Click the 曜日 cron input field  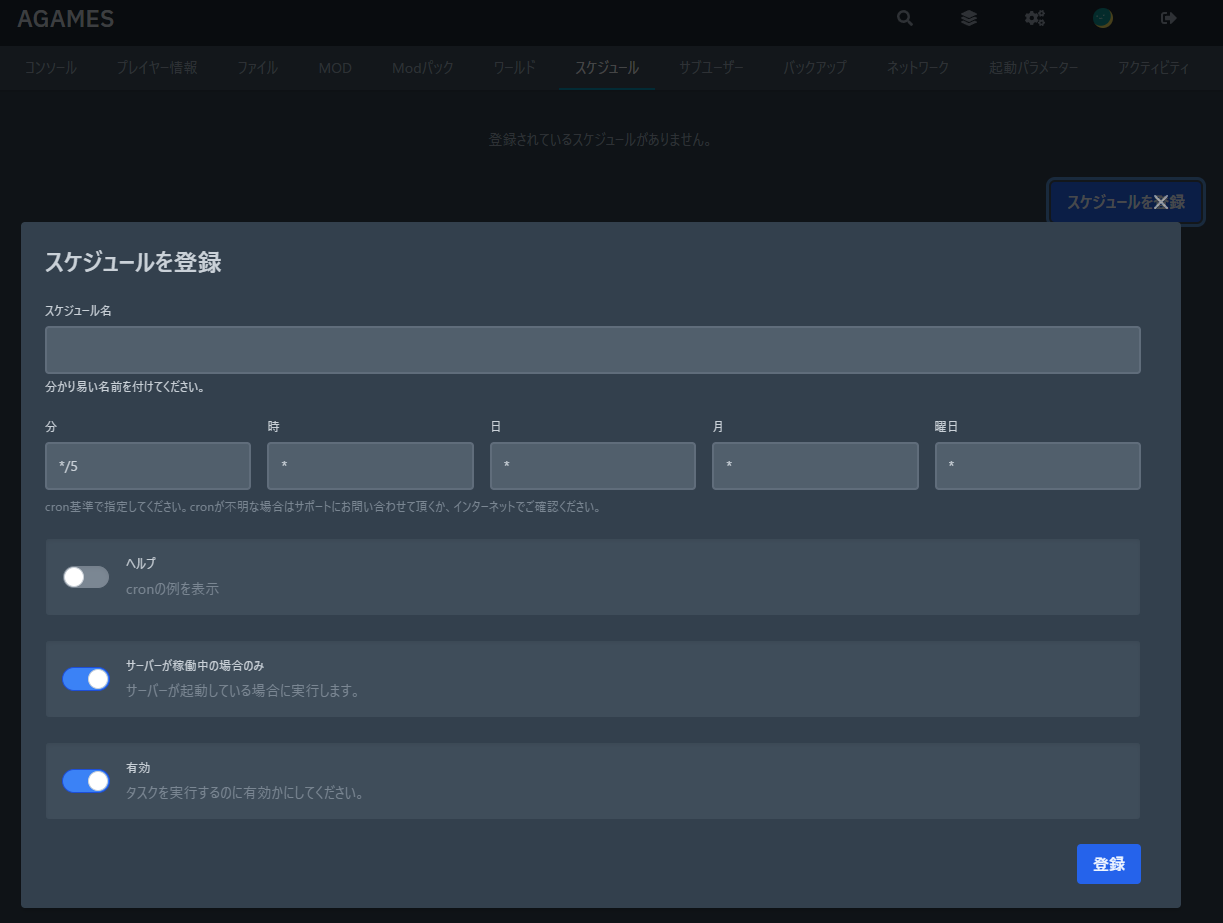coord(1037,466)
